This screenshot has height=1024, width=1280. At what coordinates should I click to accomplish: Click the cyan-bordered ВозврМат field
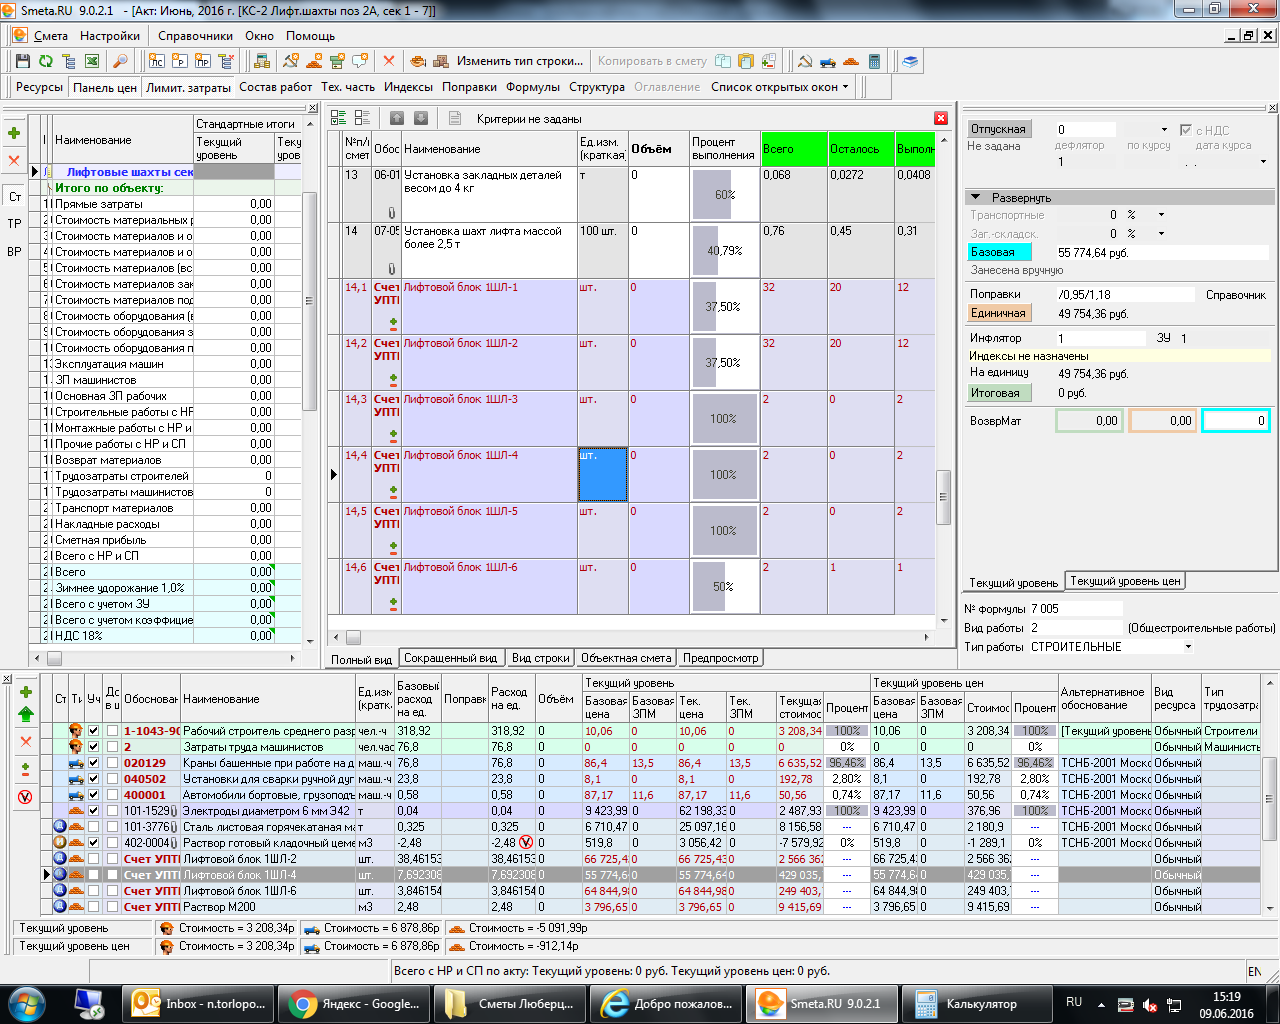point(1236,421)
